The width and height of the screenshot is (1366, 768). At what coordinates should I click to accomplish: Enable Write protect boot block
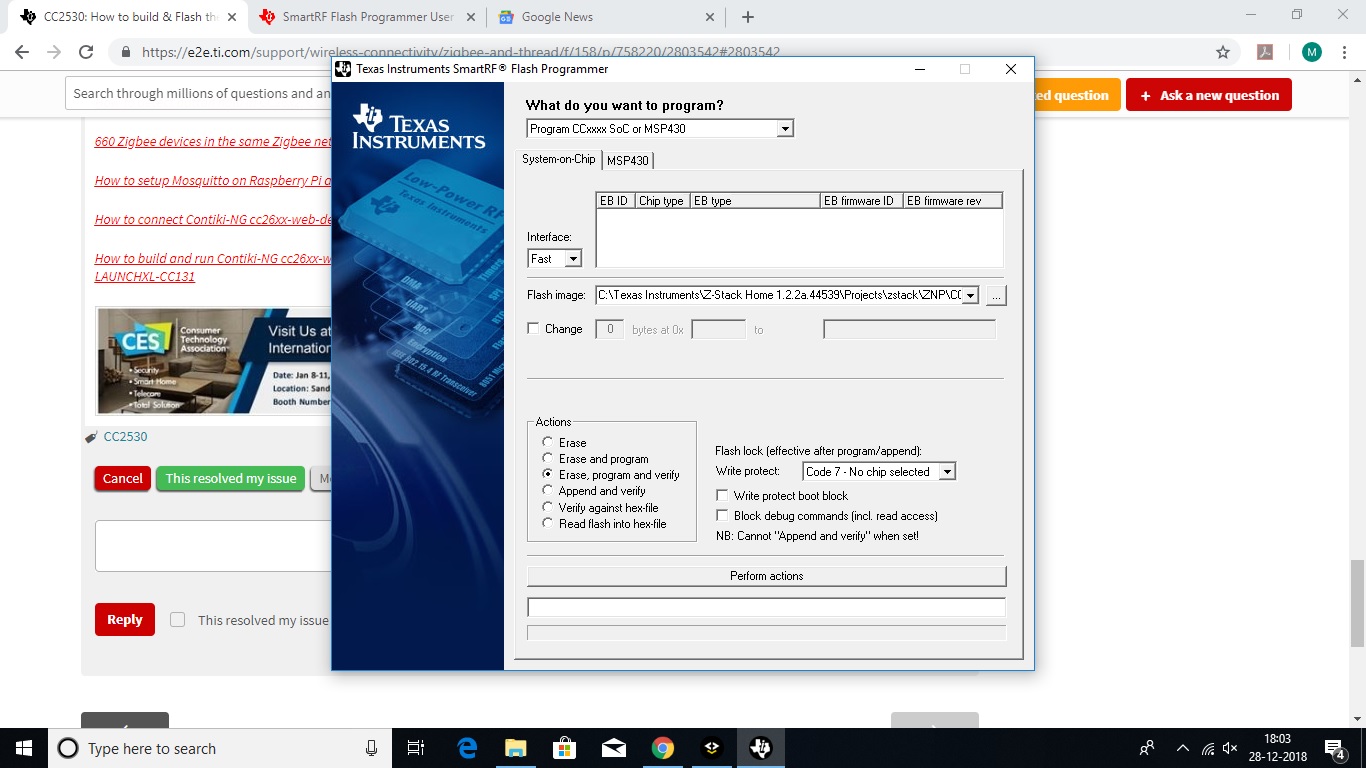[x=722, y=495]
